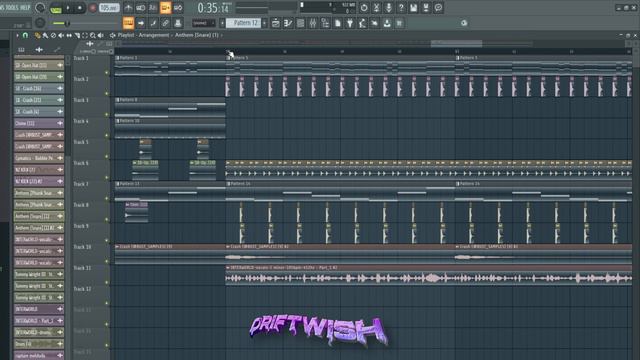The height and width of the screenshot is (360, 640).
Task: Select the Select tool in playlist
Action: point(85,36)
